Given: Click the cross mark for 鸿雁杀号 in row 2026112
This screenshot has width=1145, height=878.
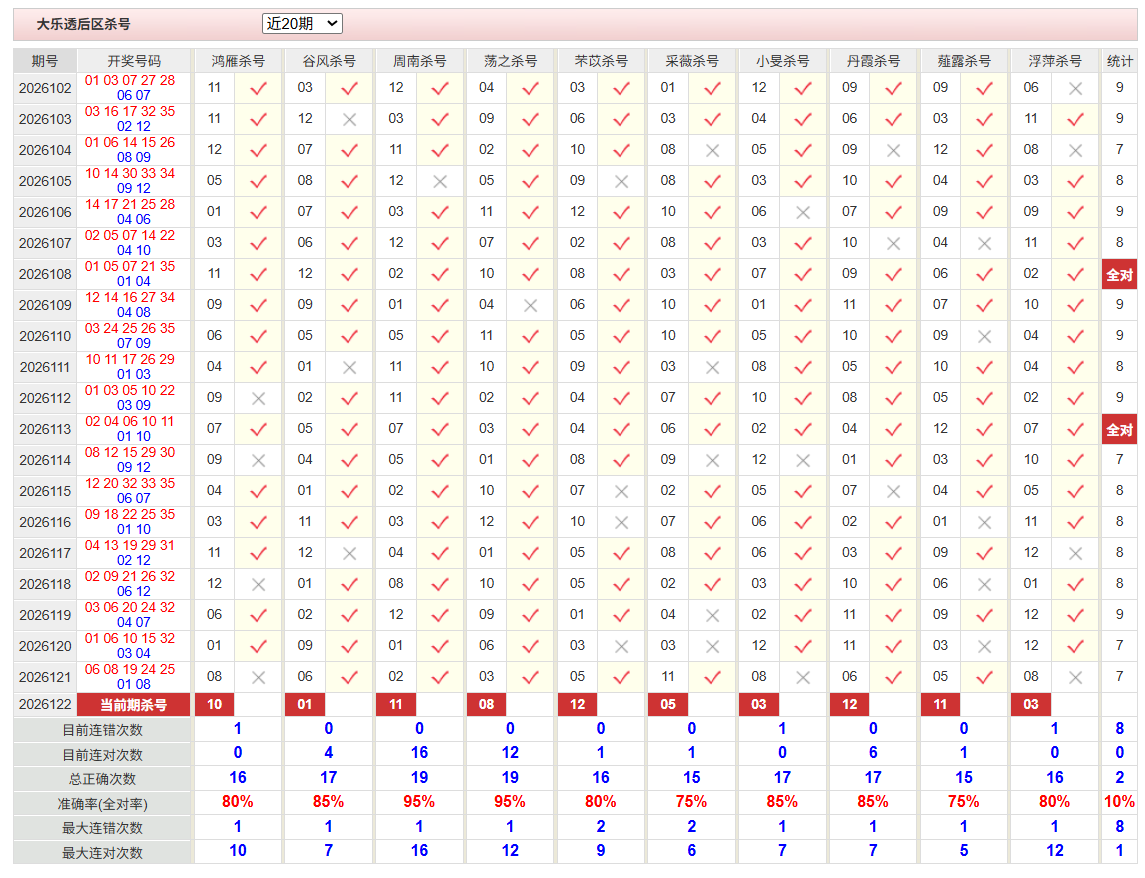Looking at the screenshot, I should tap(259, 399).
